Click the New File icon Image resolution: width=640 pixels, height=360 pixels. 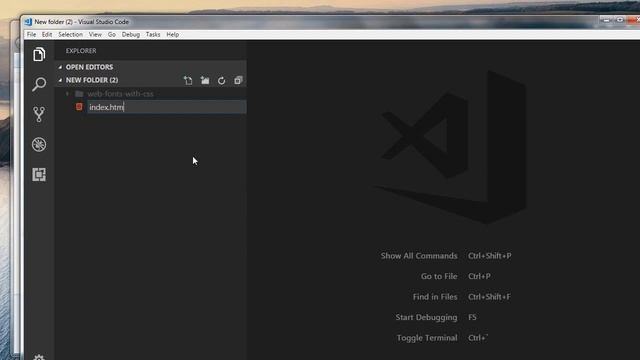point(188,80)
